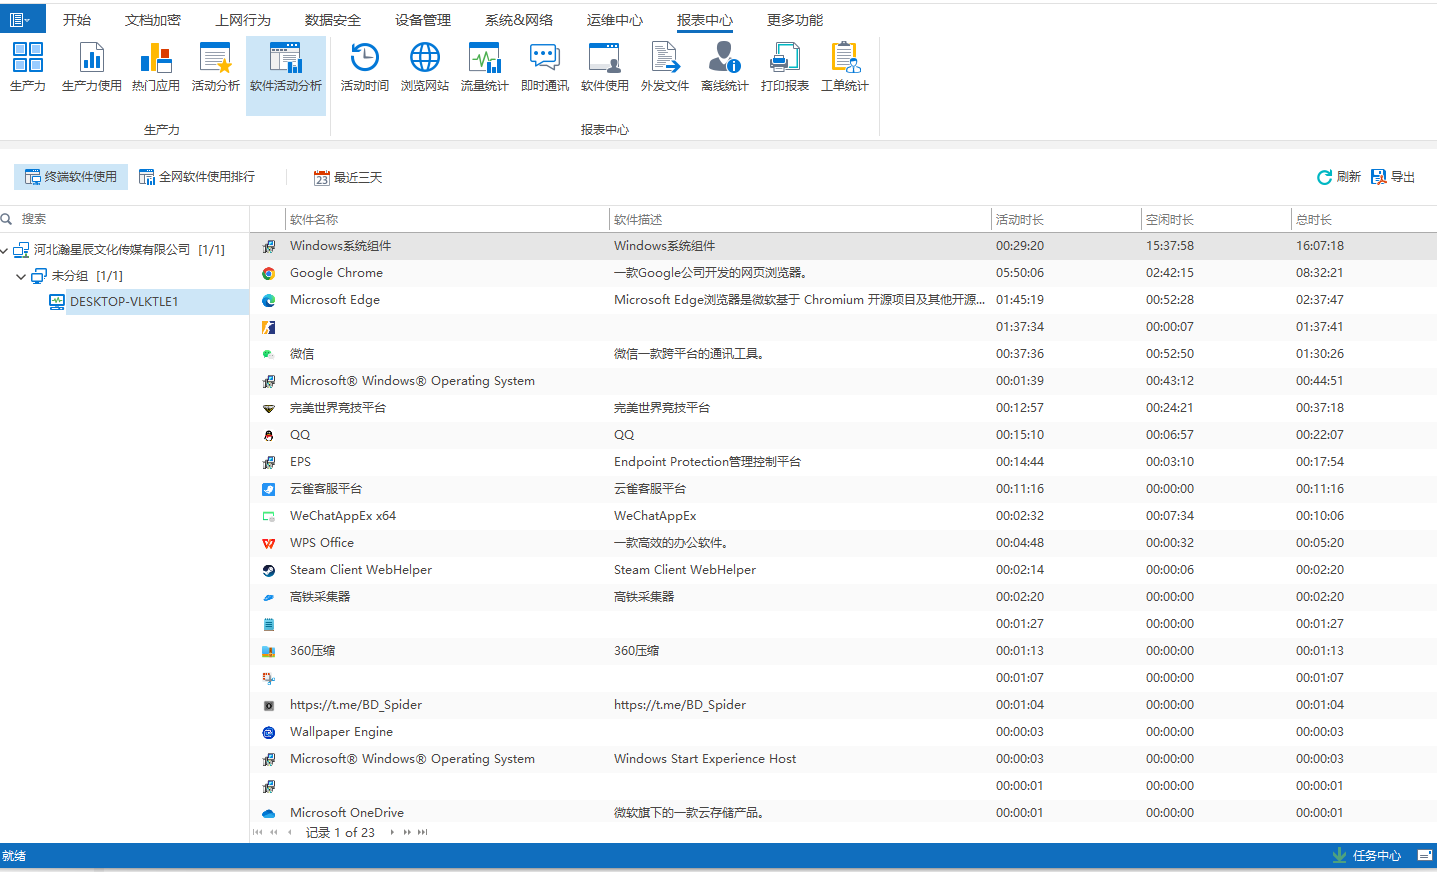Viewport: 1437px width, 872px height.
Task: Switch to the 数据安全 ribbon tab
Action: tap(333, 20)
